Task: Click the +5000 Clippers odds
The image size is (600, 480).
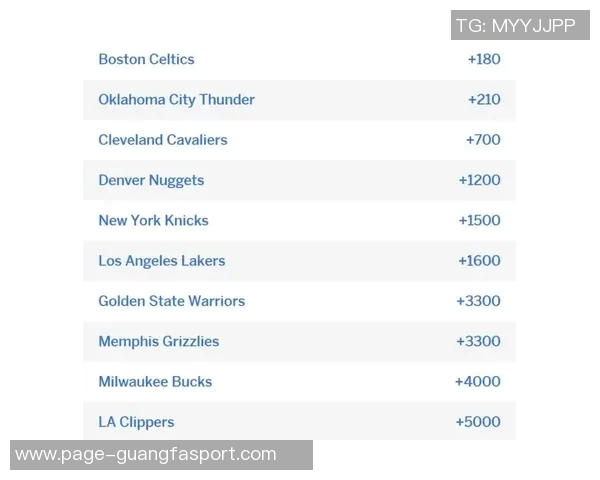Action: coord(478,422)
